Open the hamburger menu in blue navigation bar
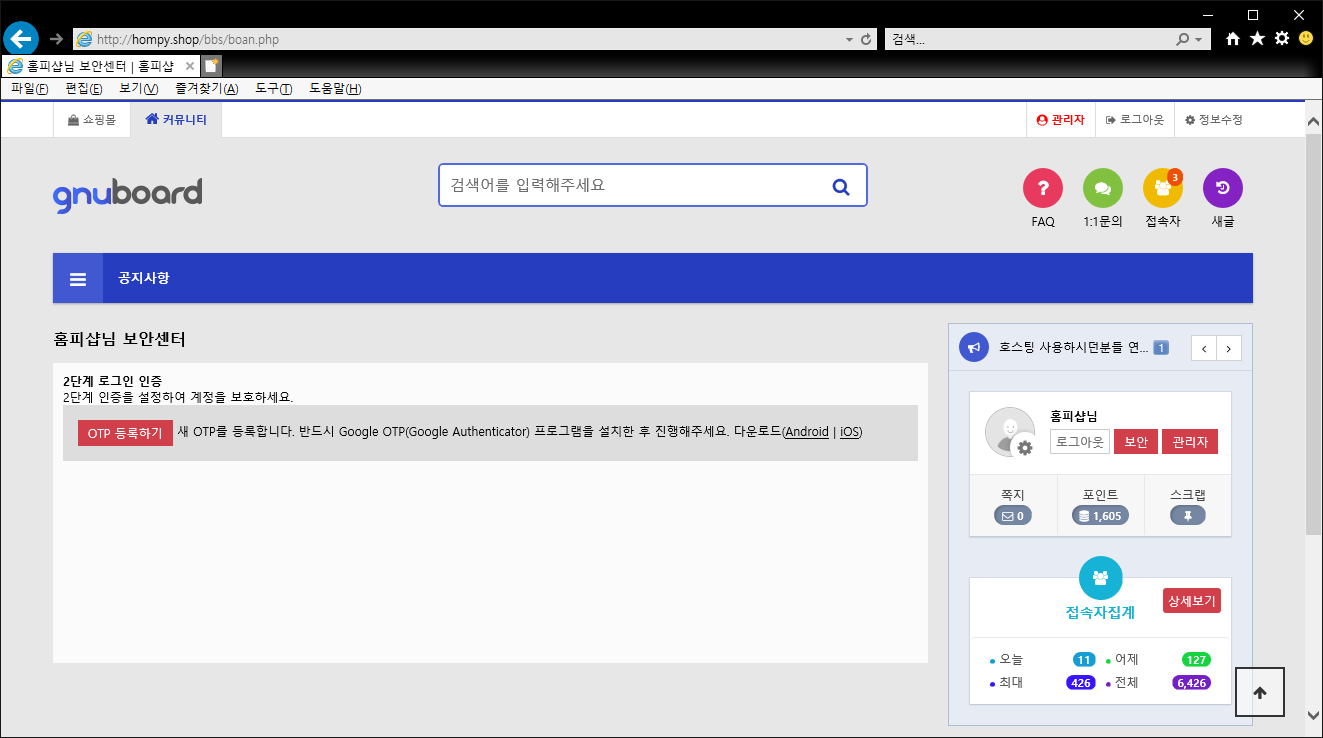Screen dimensions: 1323x738 (78, 279)
